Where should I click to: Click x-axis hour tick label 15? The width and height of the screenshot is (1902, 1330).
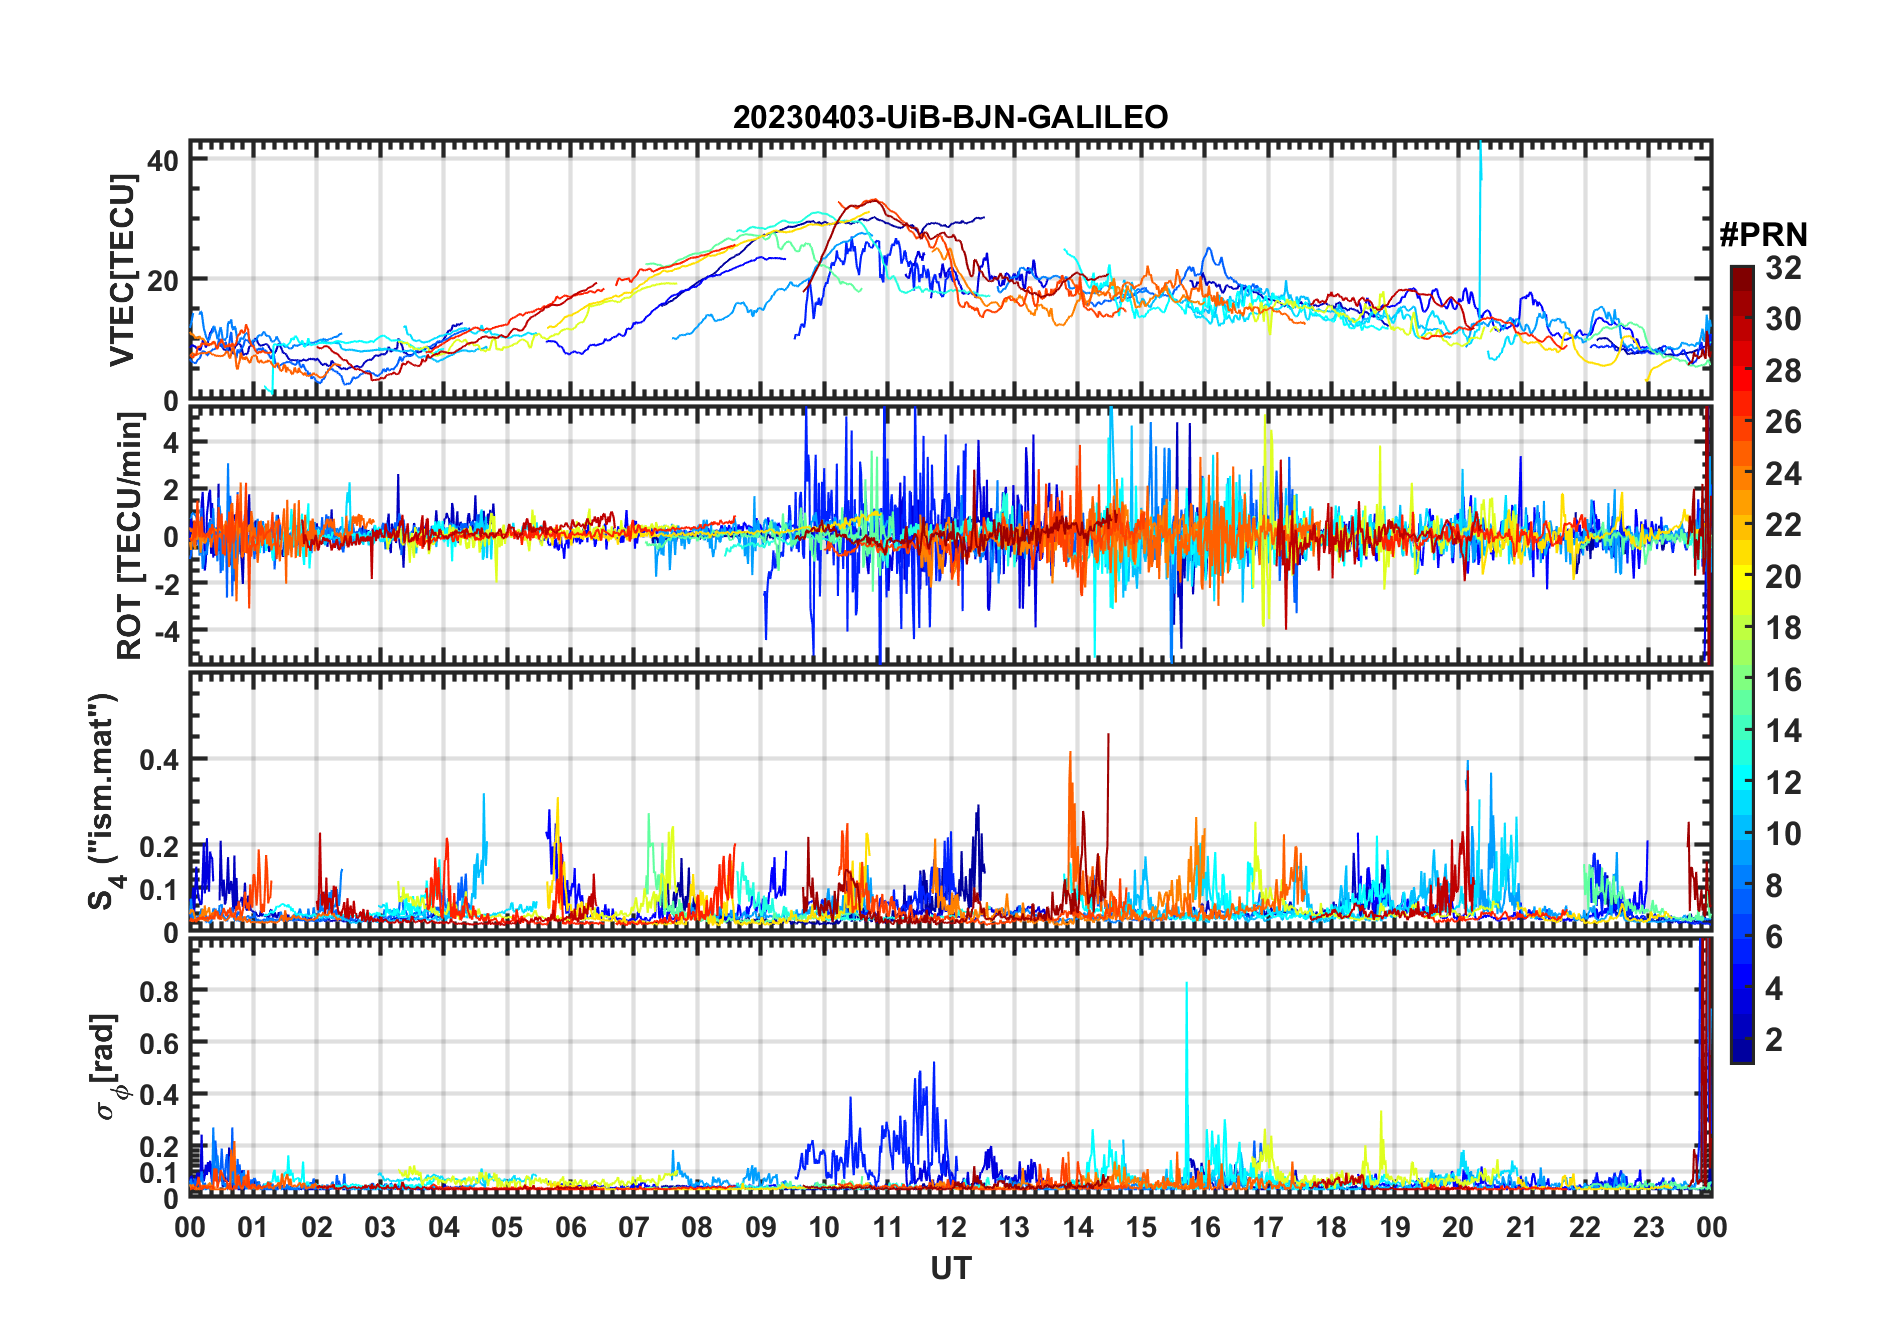click(1141, 1228)
